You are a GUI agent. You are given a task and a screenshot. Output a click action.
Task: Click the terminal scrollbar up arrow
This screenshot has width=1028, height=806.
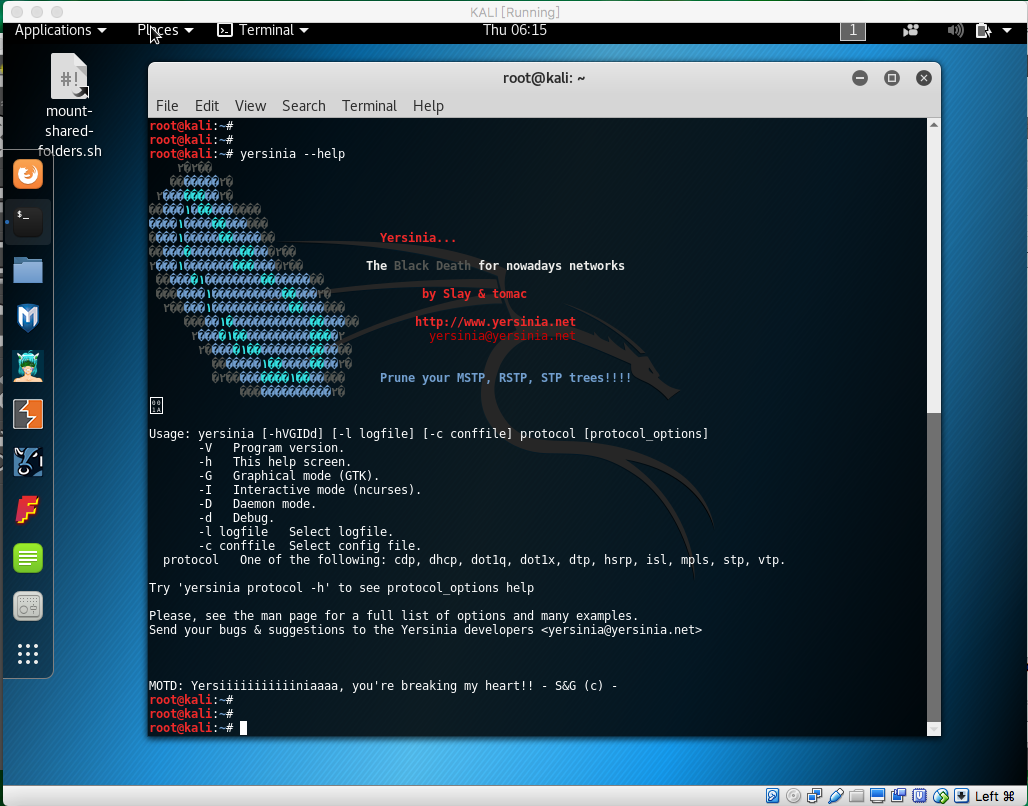(x=934, y=125)
